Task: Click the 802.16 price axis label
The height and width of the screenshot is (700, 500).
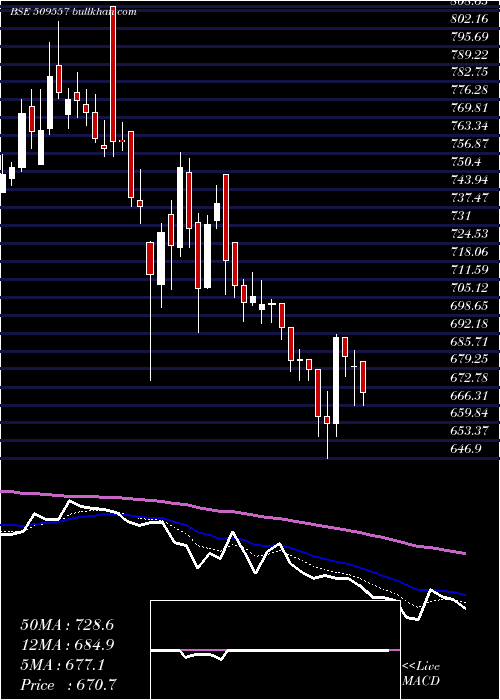Action: coord(469,18)
